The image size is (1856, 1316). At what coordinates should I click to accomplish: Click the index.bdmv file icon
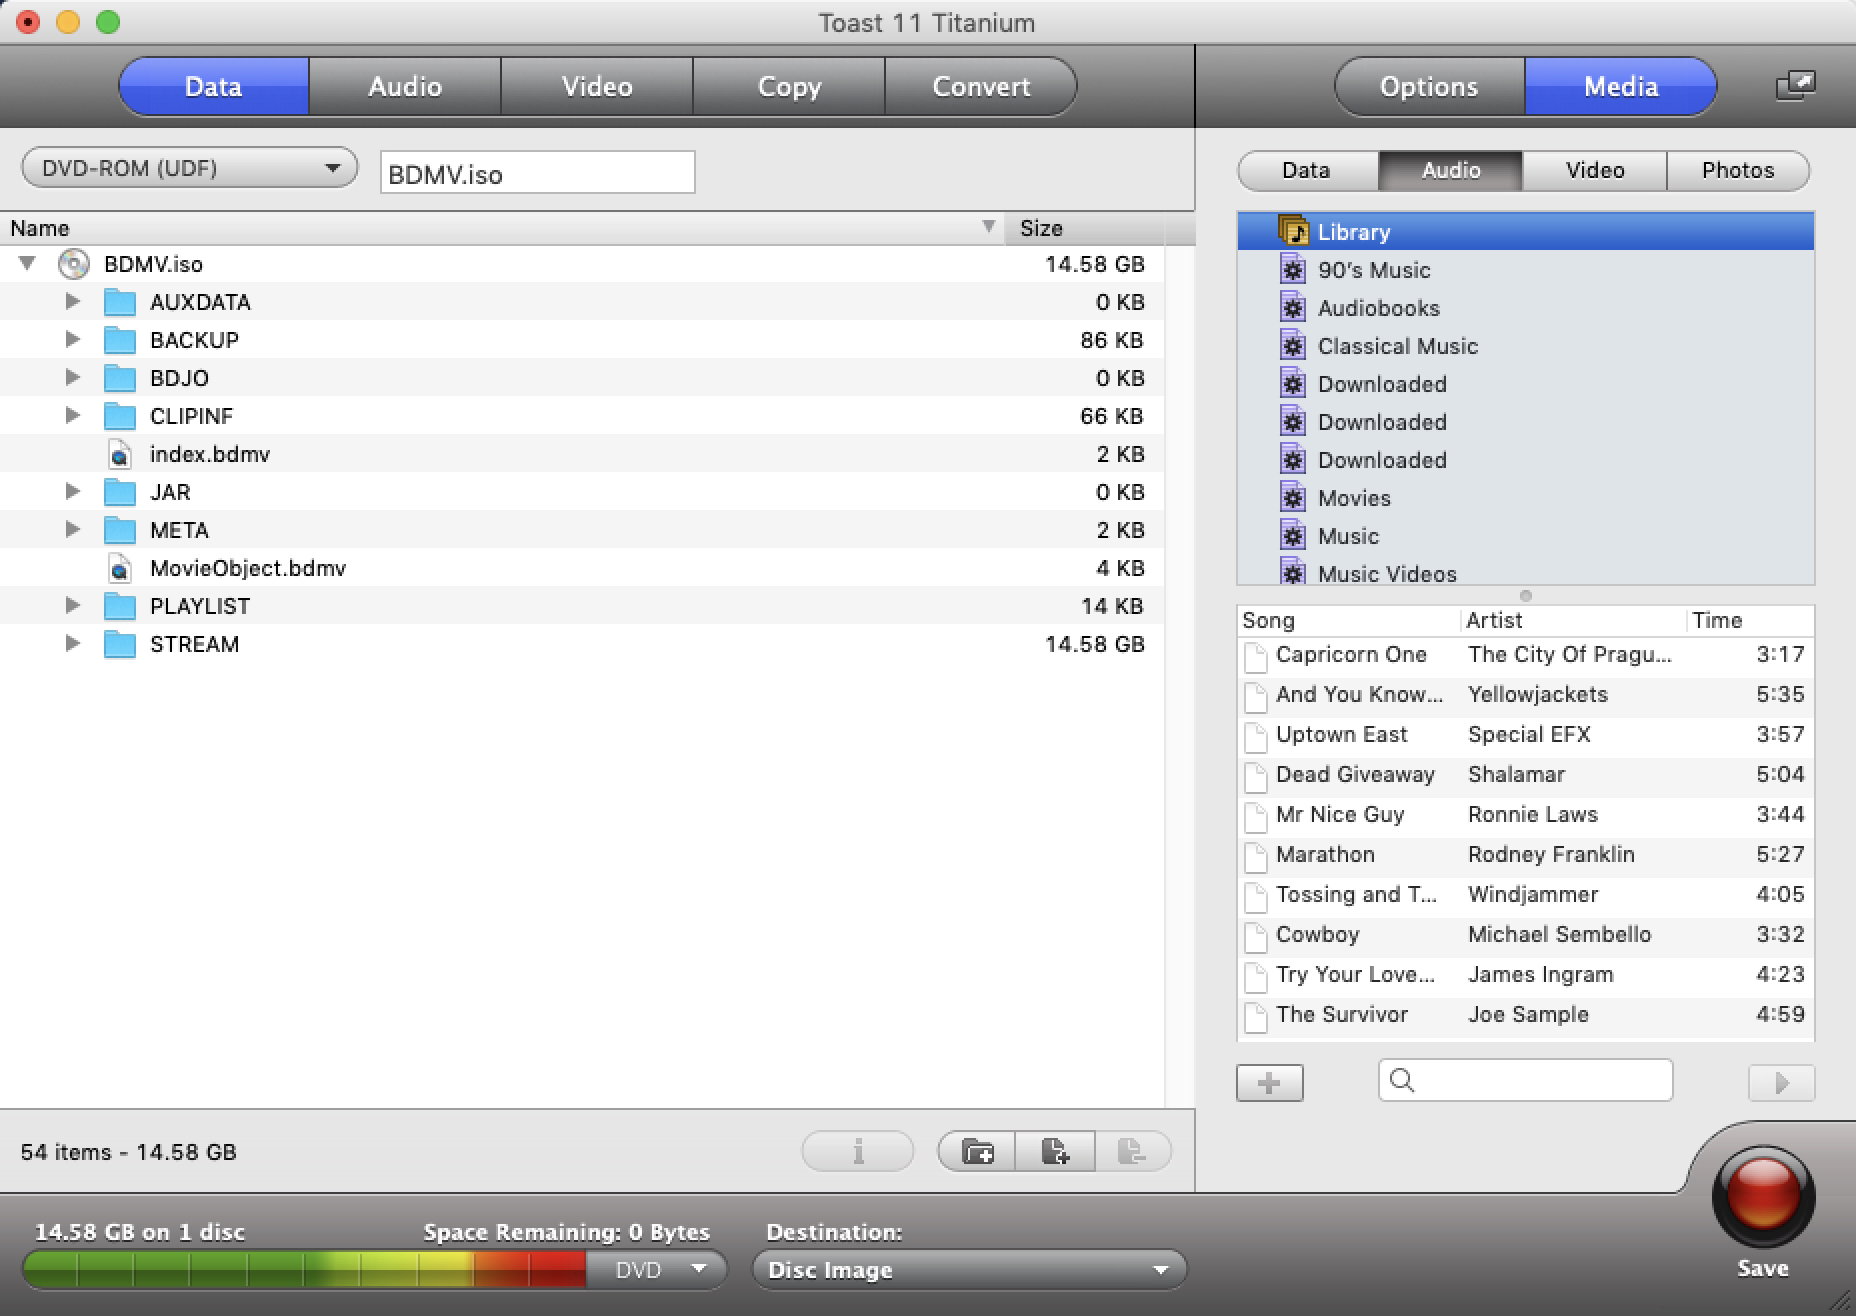(x=119, y=454)
